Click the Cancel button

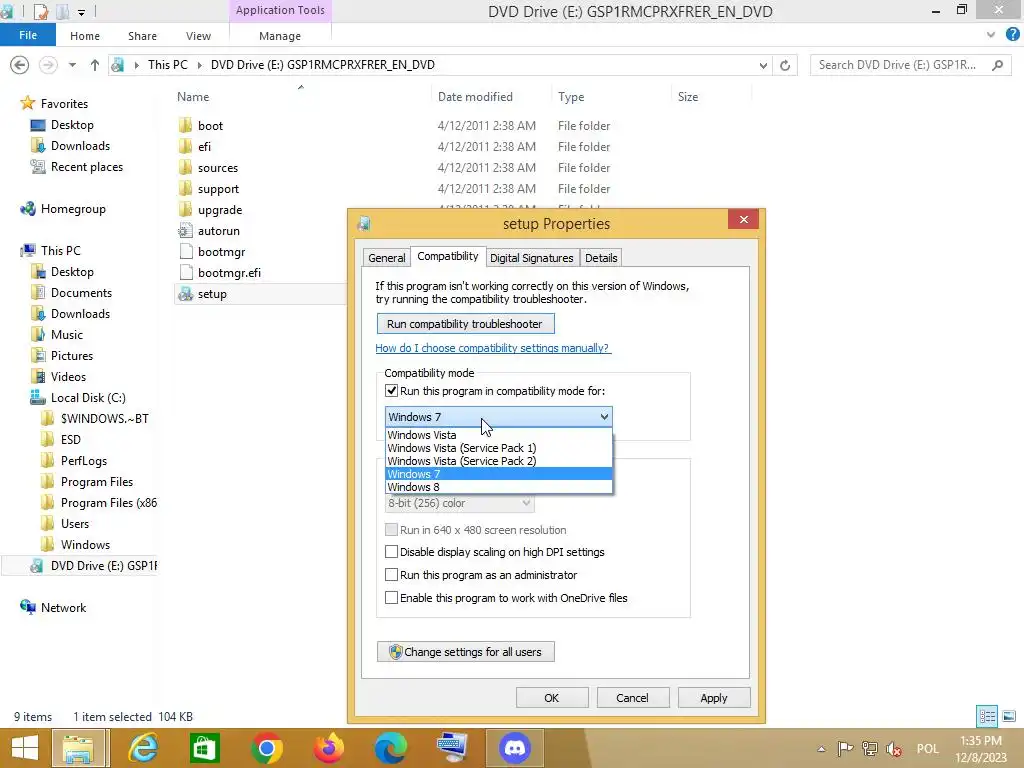tap(632, 697)
